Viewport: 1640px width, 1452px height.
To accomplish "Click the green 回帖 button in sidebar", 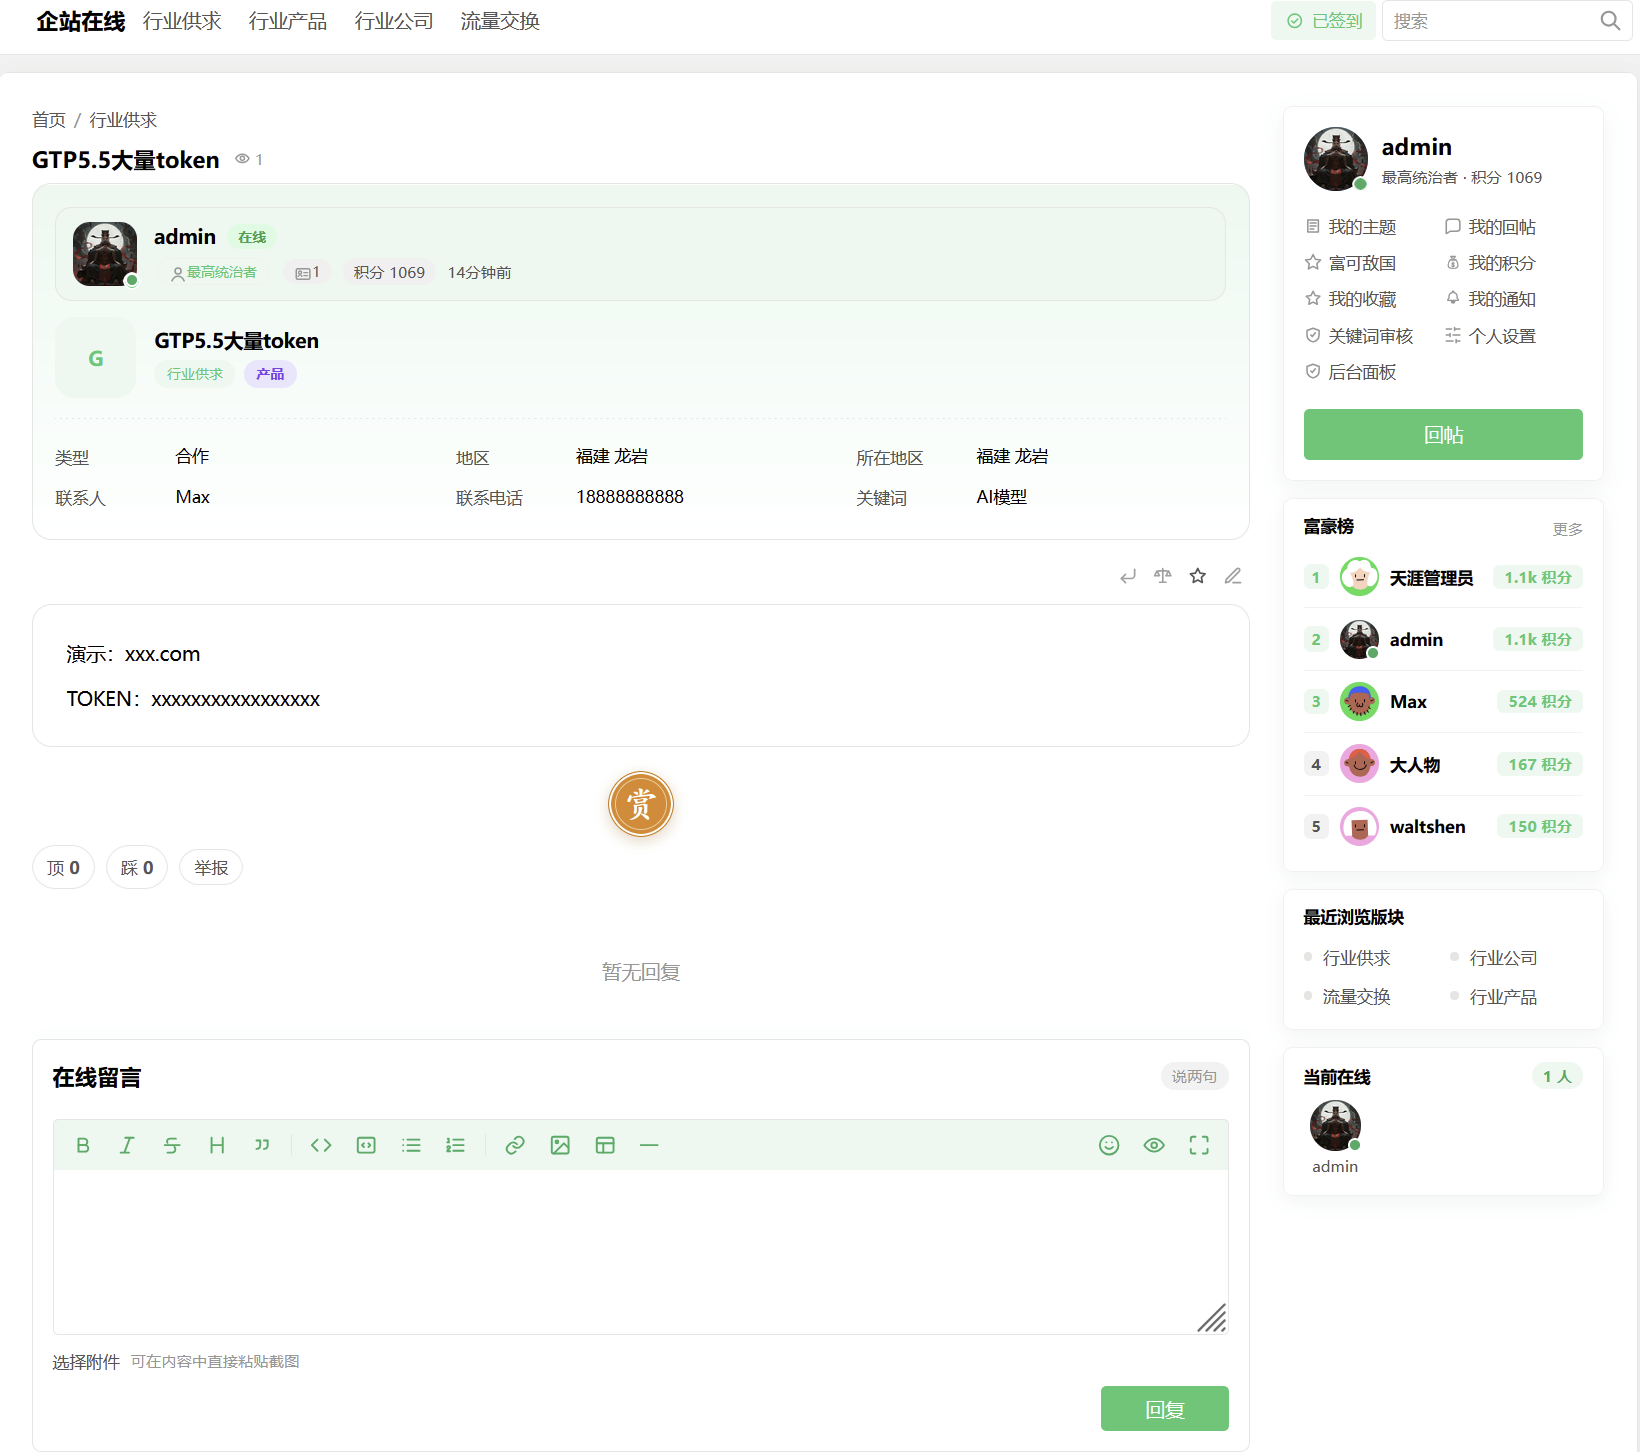I will click(x=1443, y=435).
